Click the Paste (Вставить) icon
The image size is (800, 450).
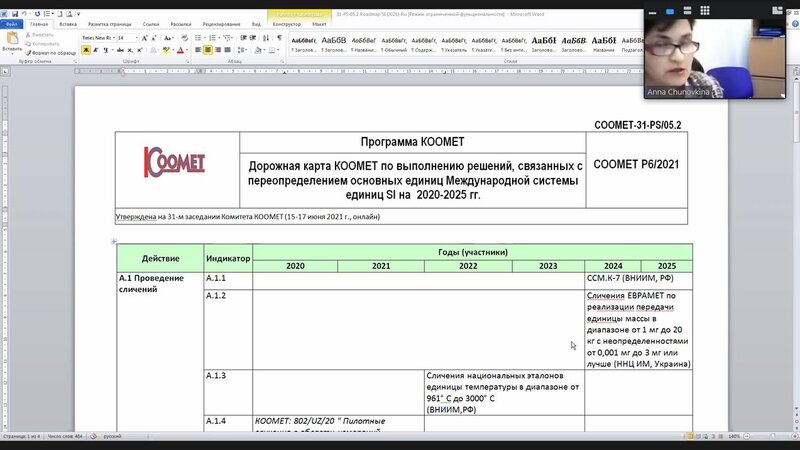pyautogui.click(x=12, y=38)
